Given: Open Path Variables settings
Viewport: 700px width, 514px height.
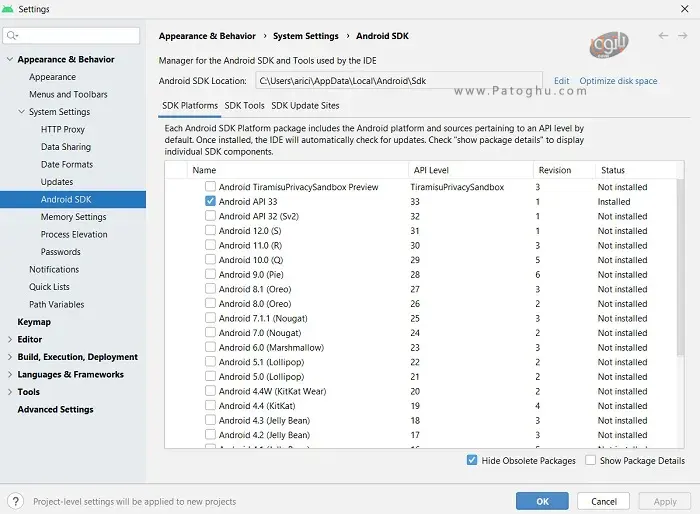Looking at the screenshot, I should [57, 304].
